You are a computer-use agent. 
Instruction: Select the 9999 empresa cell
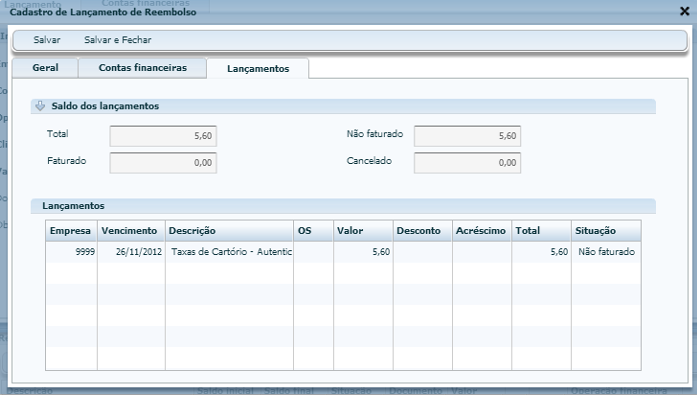(71, 252)
